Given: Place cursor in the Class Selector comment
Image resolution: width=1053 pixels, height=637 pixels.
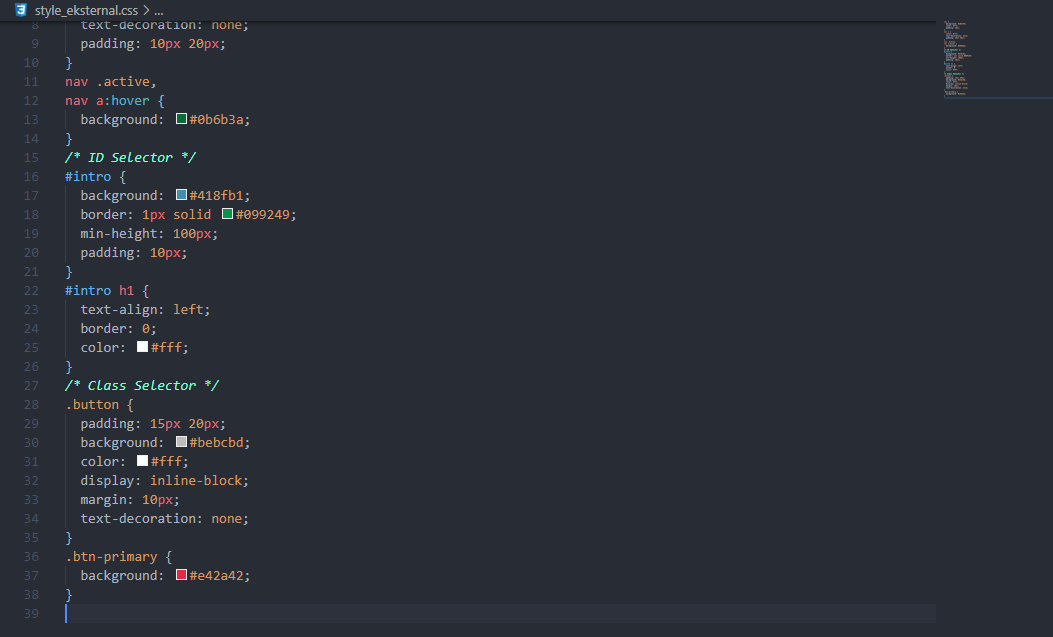Looking at the screenshot, I should click(x=140, y=385).
